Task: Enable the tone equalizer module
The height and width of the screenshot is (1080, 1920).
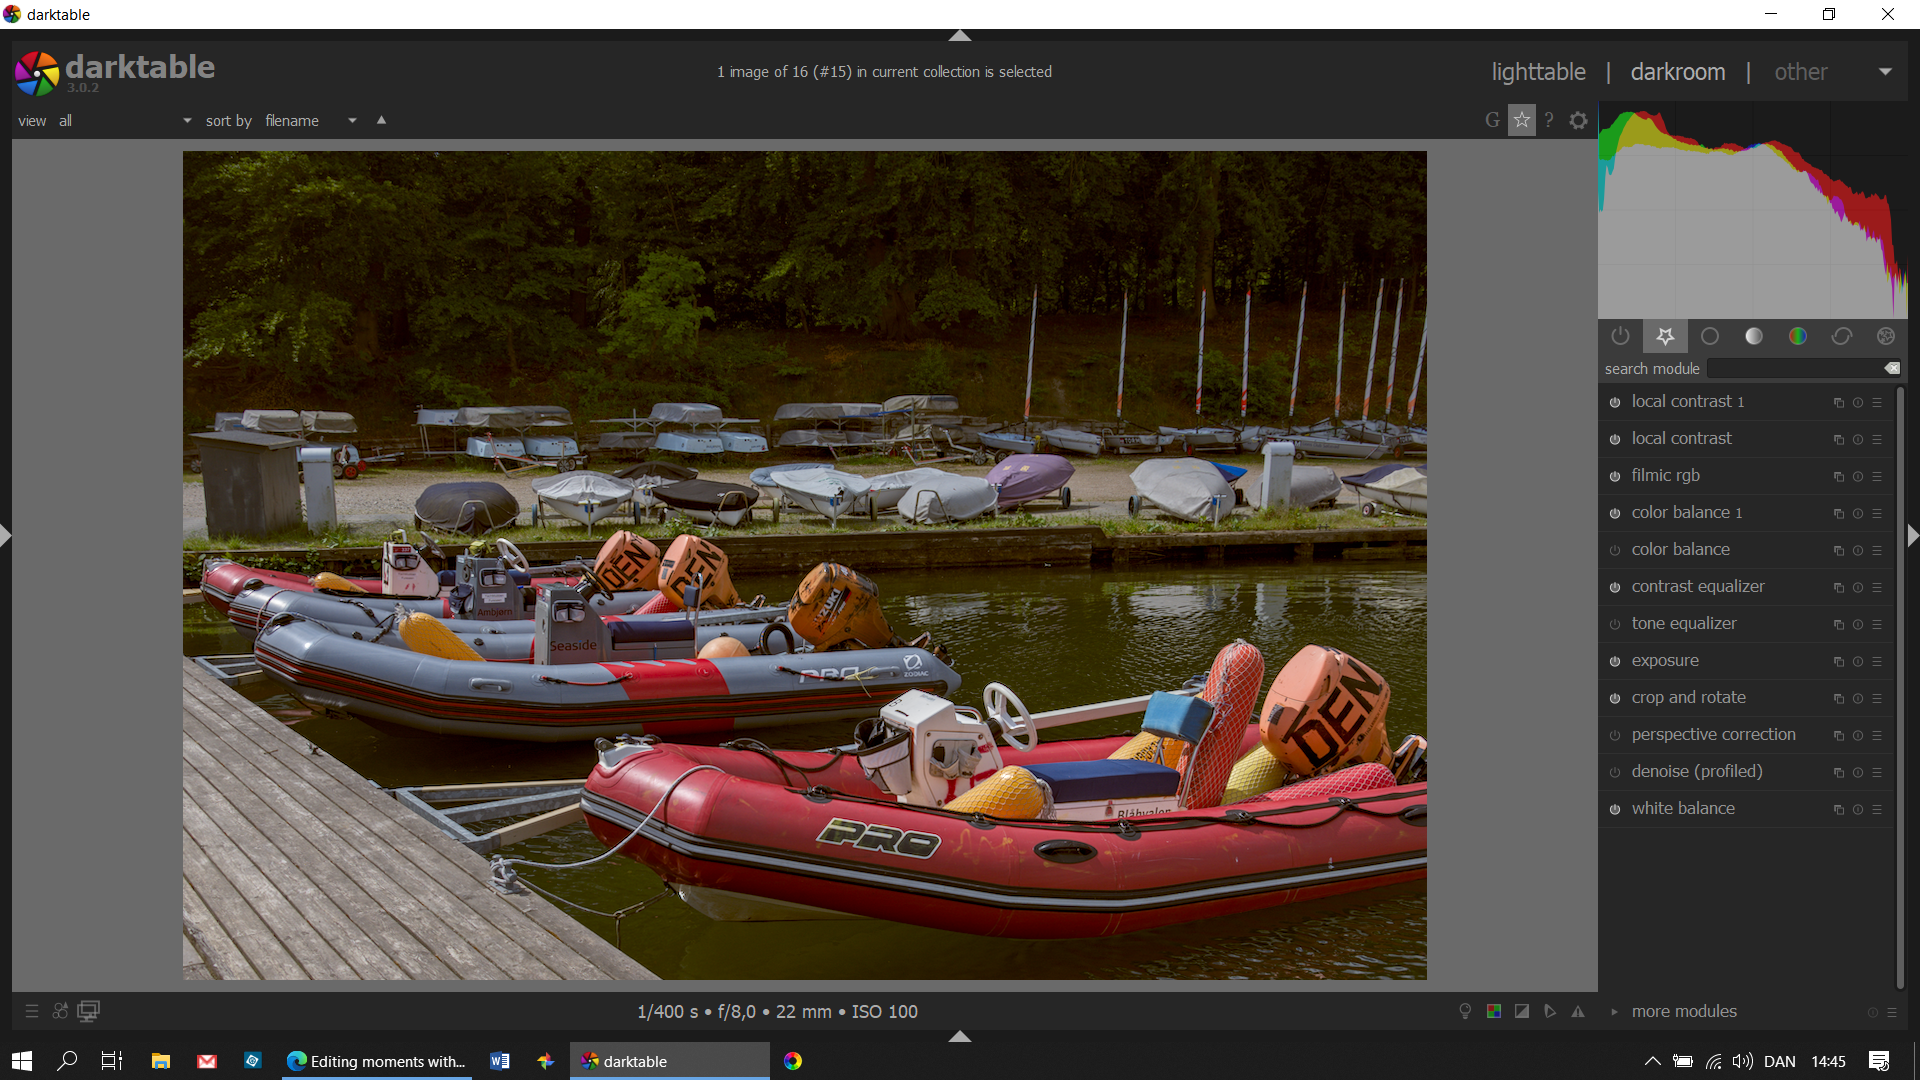Action: [x=1614, y=625]
